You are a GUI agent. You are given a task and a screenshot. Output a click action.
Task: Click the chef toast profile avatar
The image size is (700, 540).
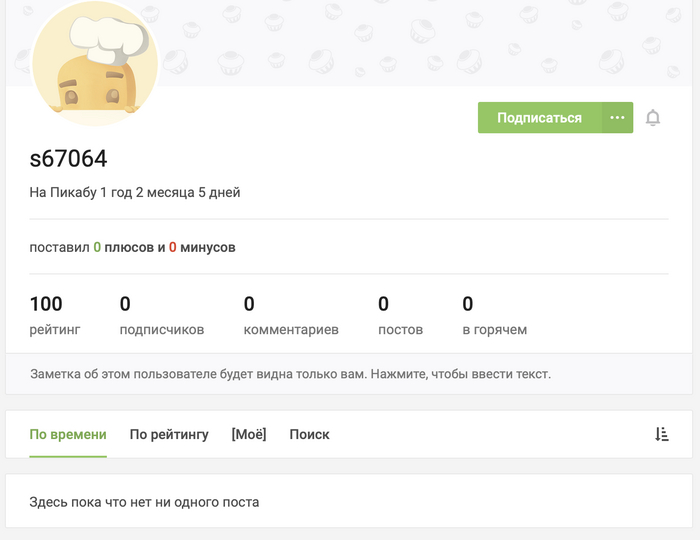pos(96,65)
